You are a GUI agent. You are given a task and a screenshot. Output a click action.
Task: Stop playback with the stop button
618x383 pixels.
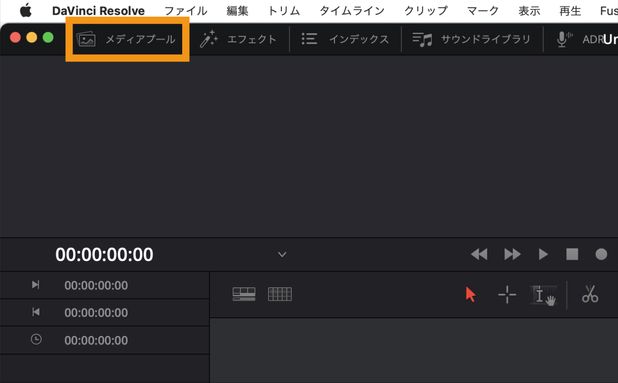click(x=572, y=254)
